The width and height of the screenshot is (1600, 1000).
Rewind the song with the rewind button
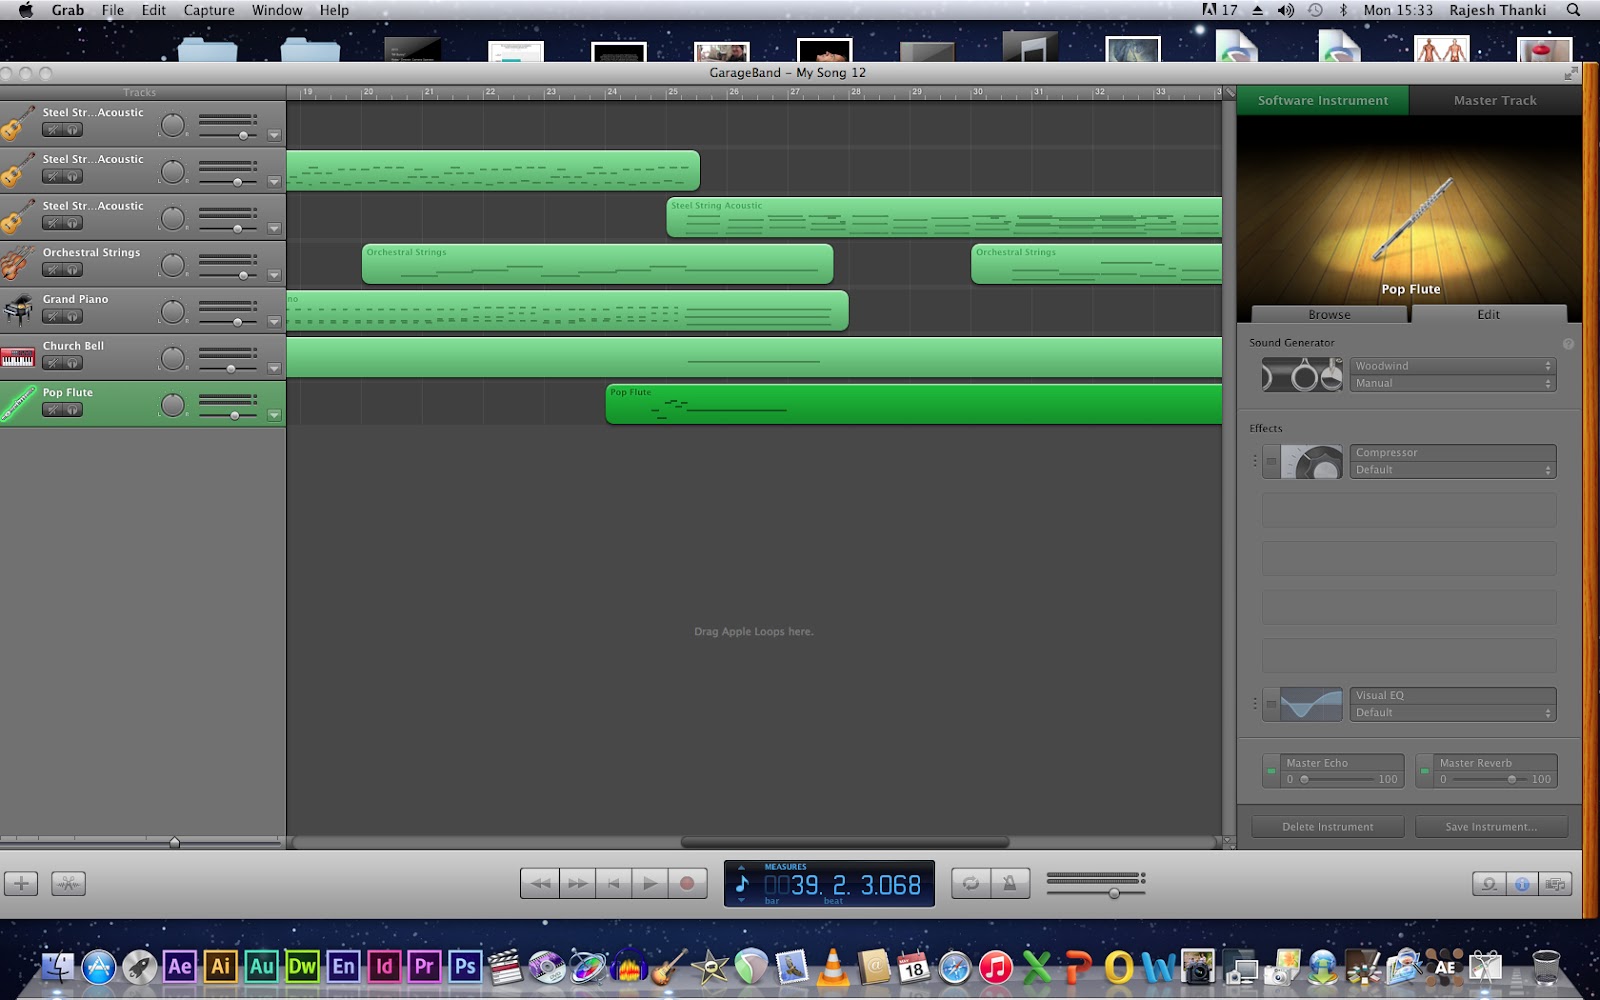[540, 883]
